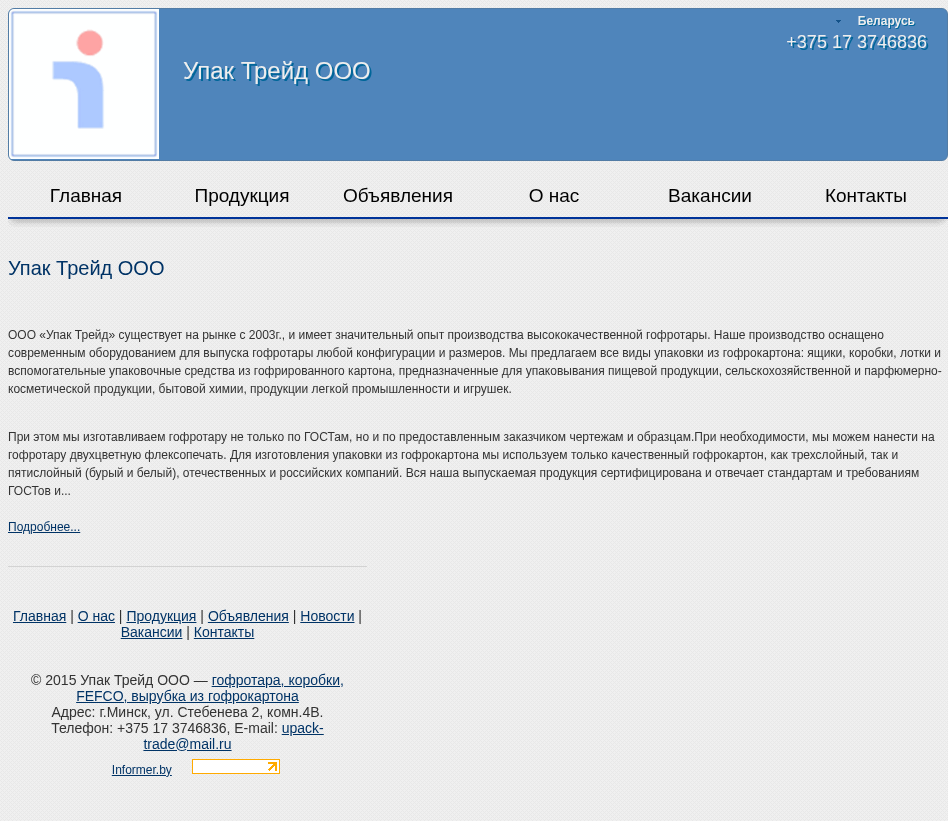This screenshot has width=948, height=821.
Task: Click the Упак Трейд ООО page heading
Action: point(86,268)
